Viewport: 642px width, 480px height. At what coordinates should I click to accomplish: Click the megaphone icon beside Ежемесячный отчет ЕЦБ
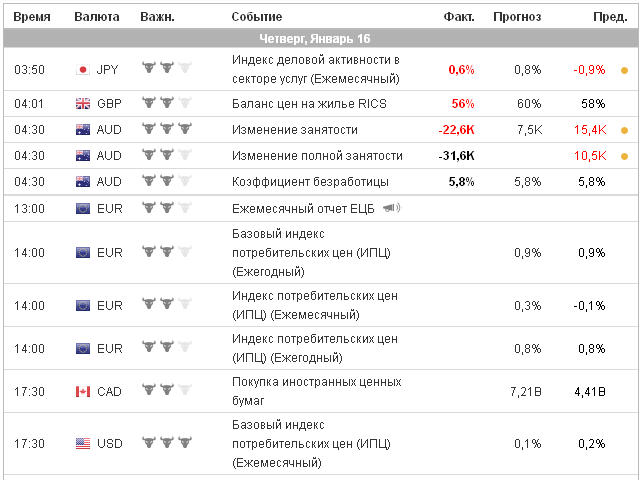click(391, 208)
